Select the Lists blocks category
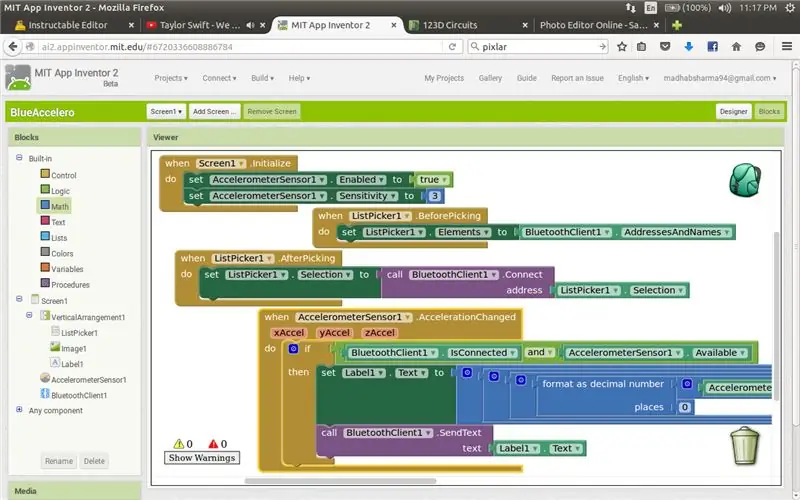The width and height of the screenshot is (800, 500). (54, 238)
